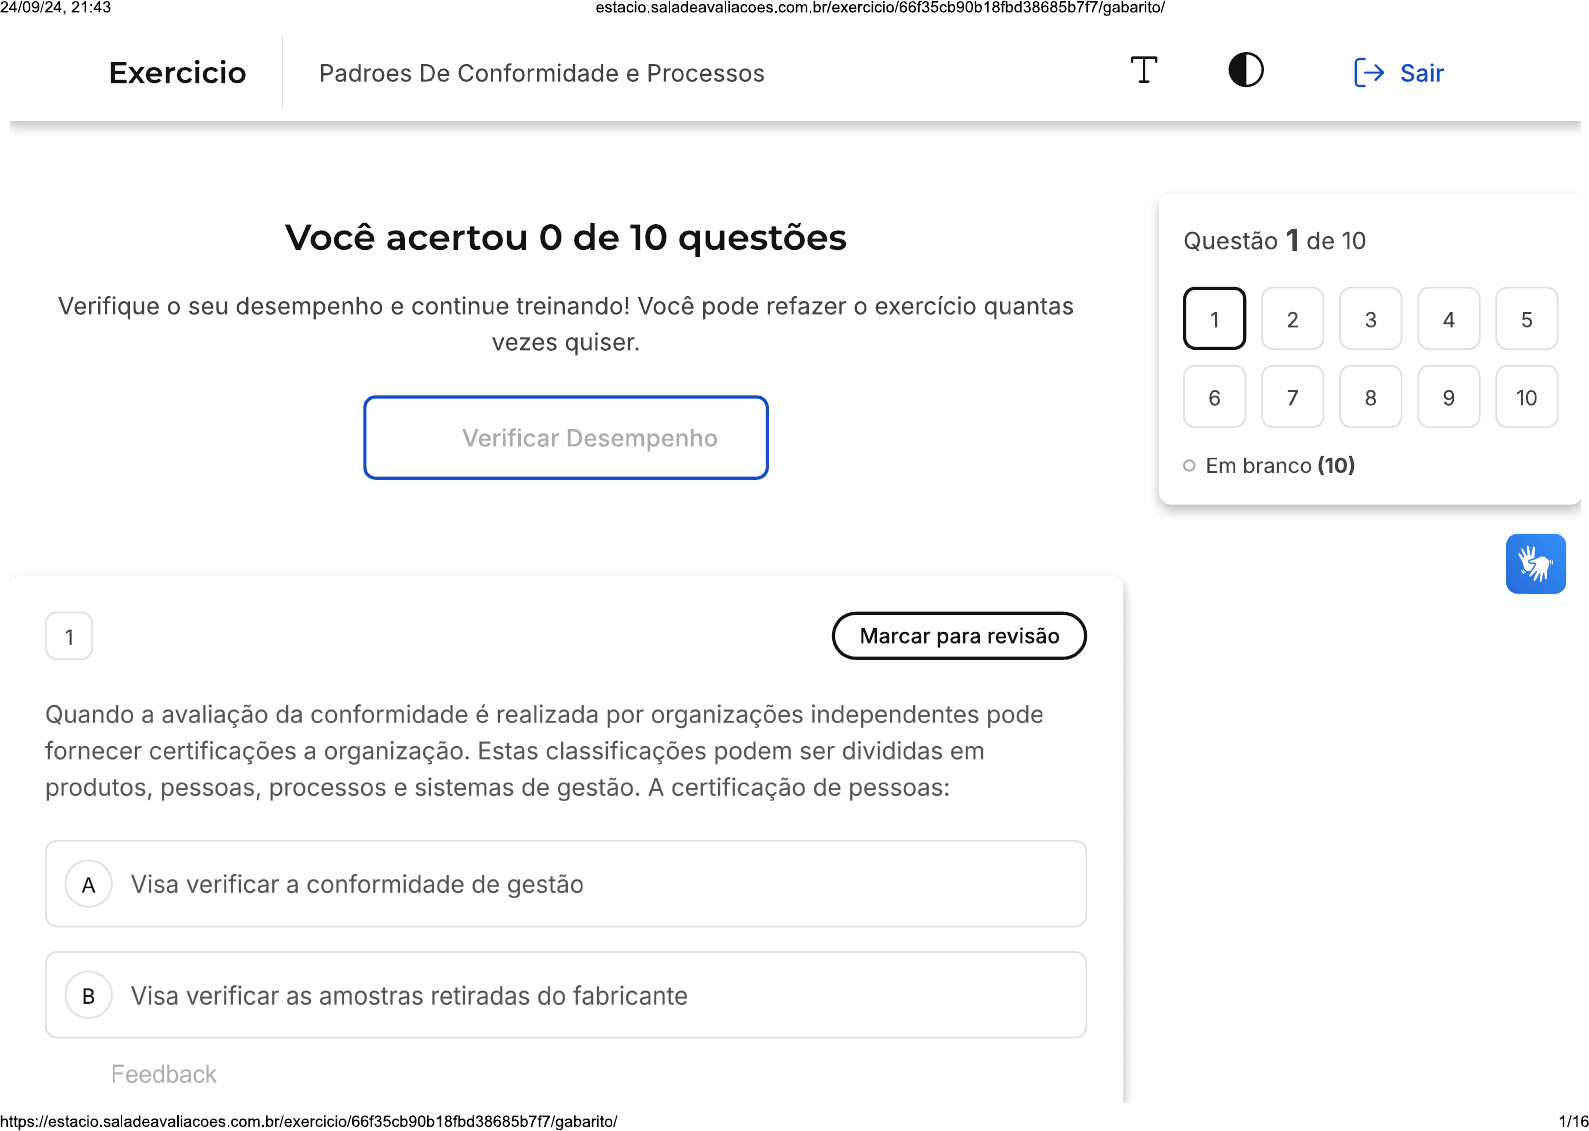Select answer option A circle
Viewport: 1589px width, 1131px height.
coord(89,885)
